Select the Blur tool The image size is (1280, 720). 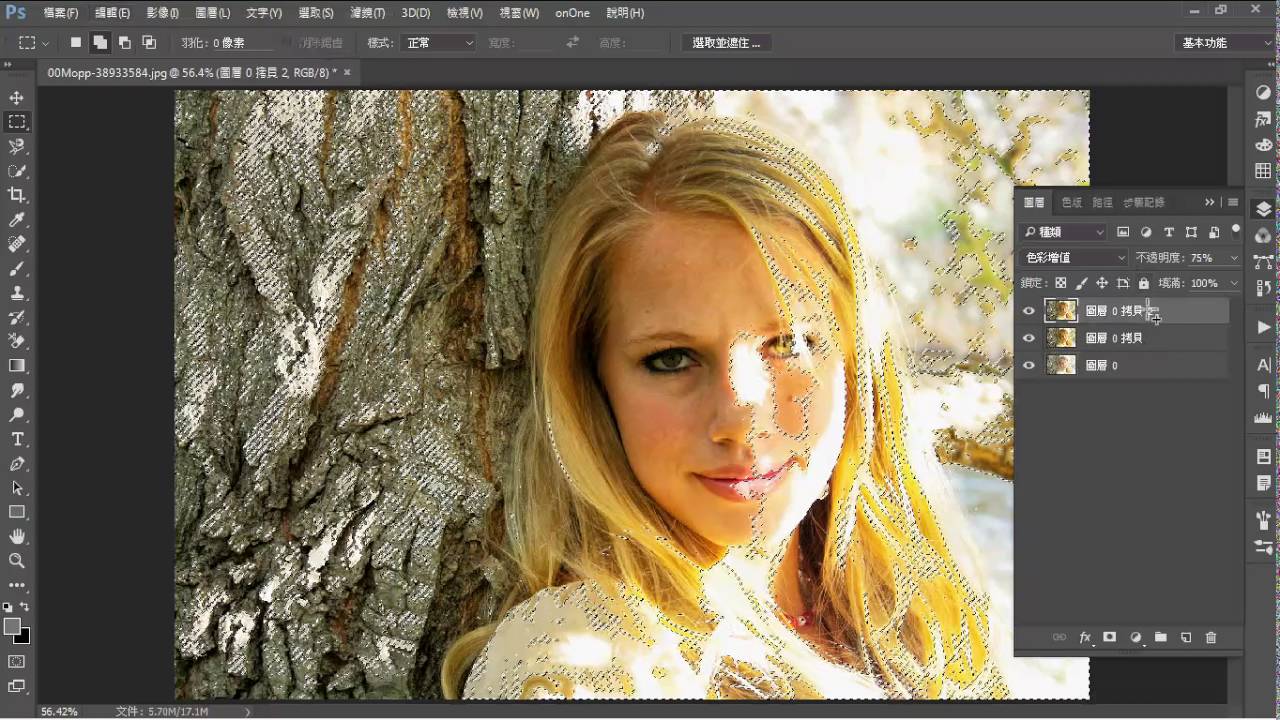pyautogui.click(x=17, y=391)
